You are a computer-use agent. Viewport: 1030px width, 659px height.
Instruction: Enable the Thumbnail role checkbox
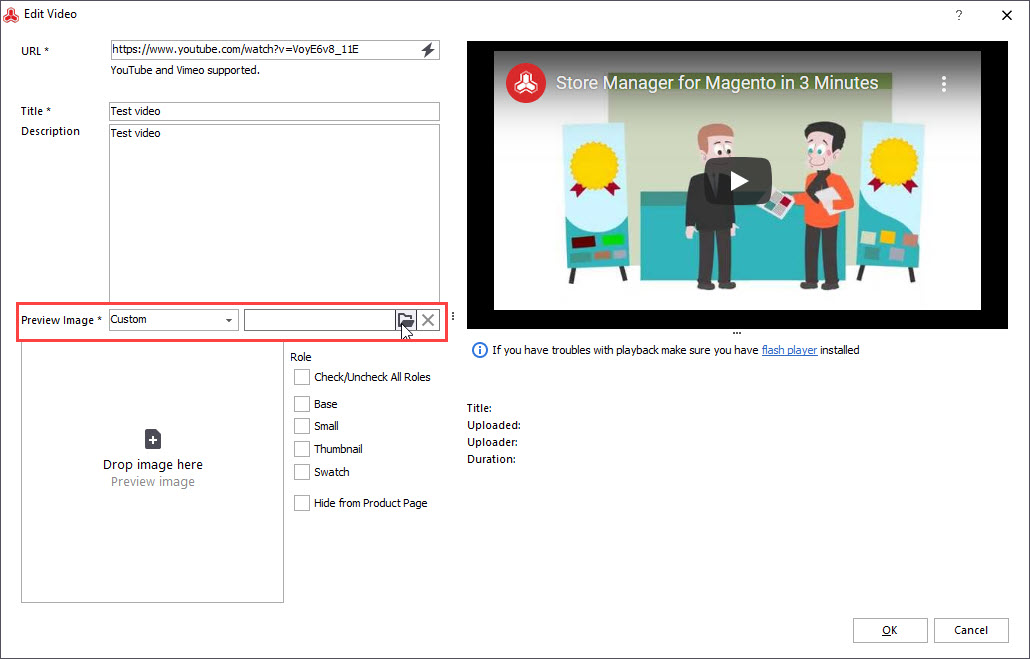[x=302, y=449]
